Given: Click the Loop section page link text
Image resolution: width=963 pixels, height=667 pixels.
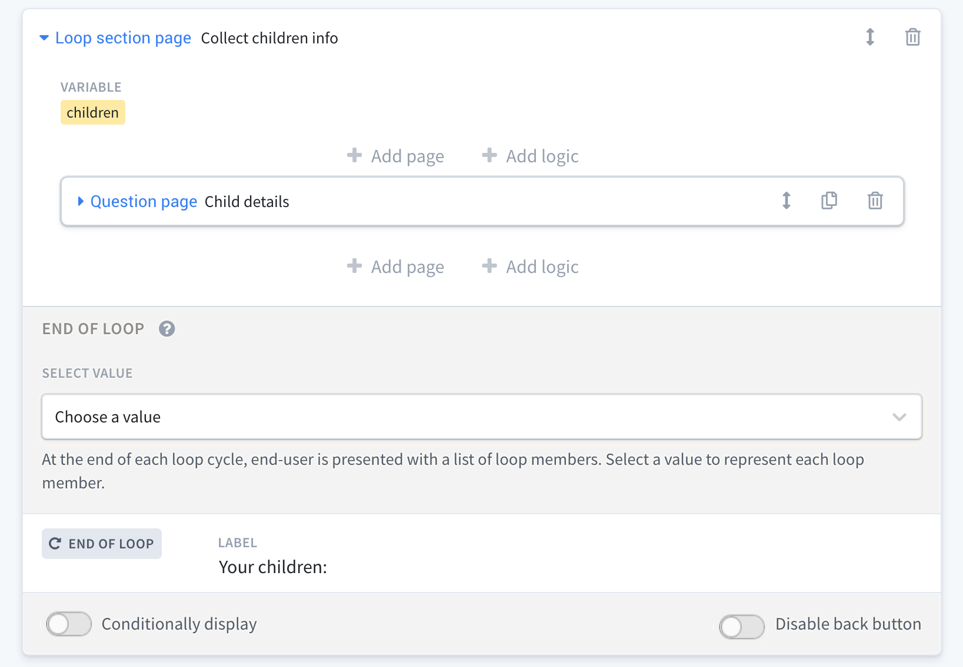Looking at the screenshot, I should coord(123,38).
